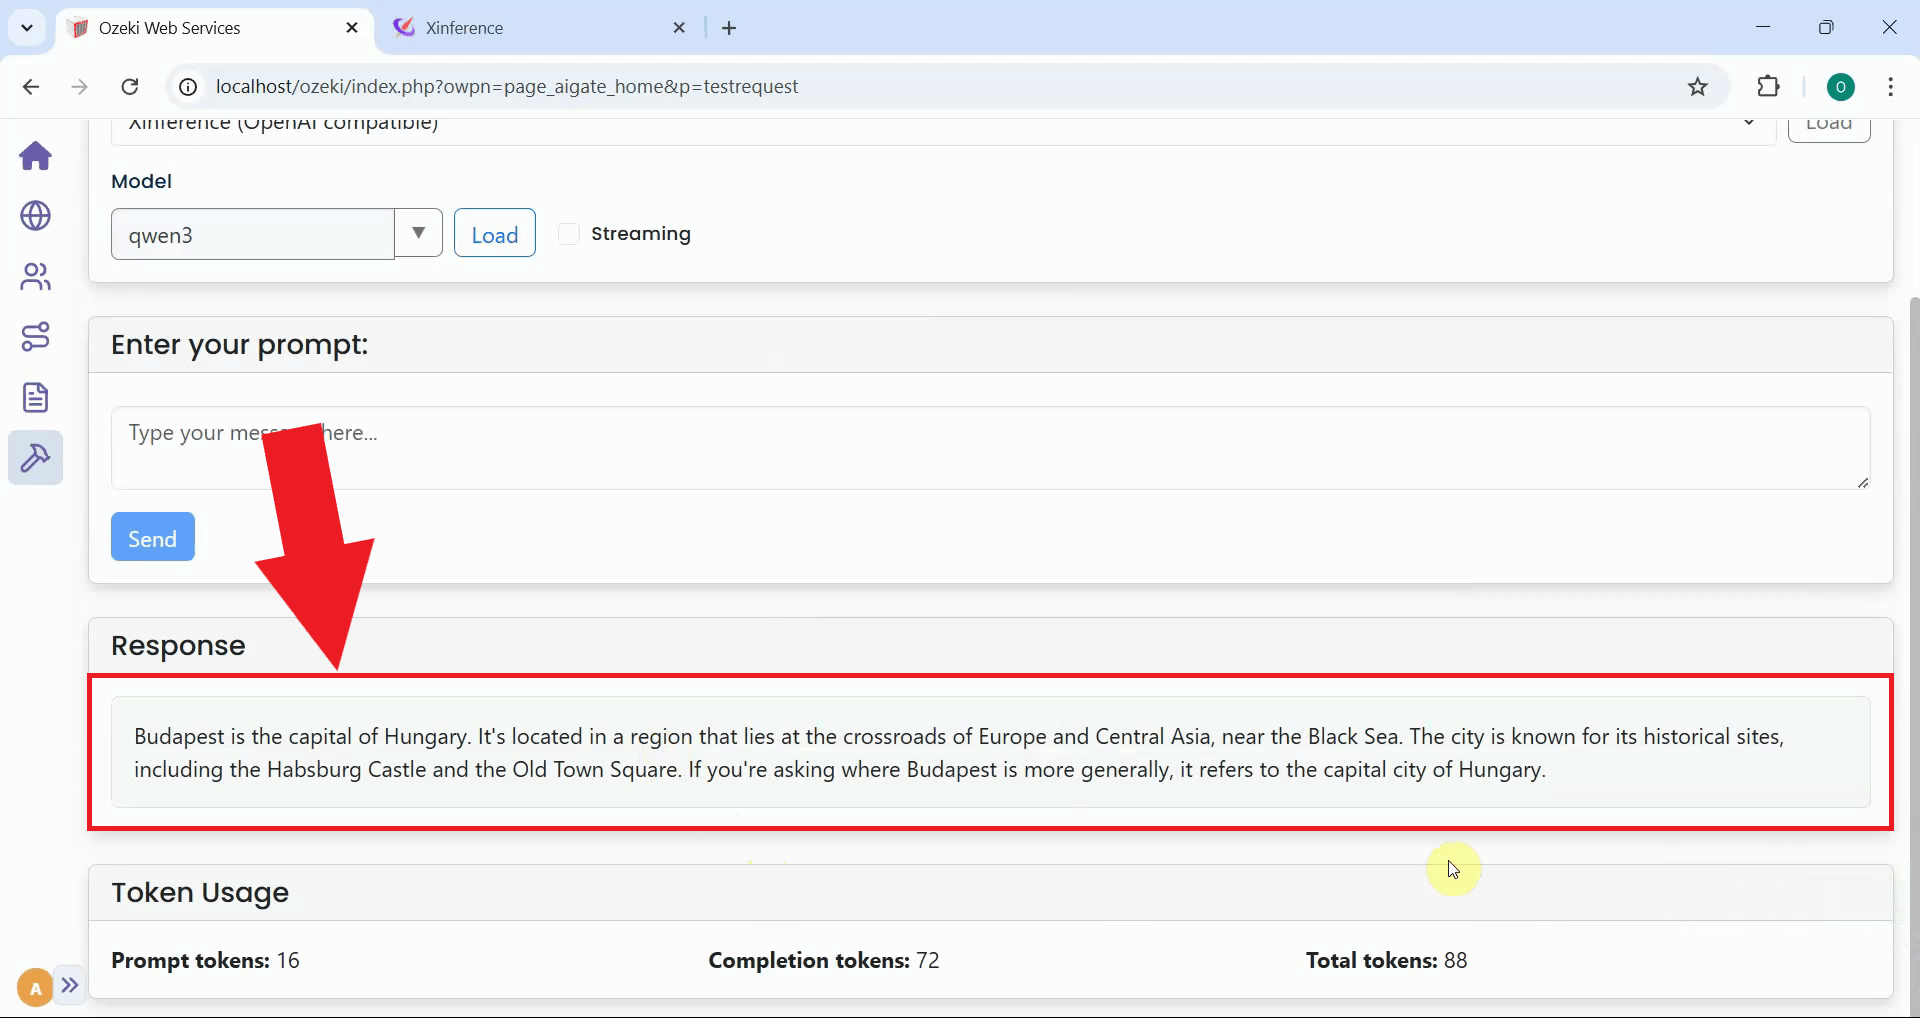Image resolution: width=1920 pixels, height=1018 pixels.
Task: Open the qwen3 model dropdown
Action: point(417,233)
